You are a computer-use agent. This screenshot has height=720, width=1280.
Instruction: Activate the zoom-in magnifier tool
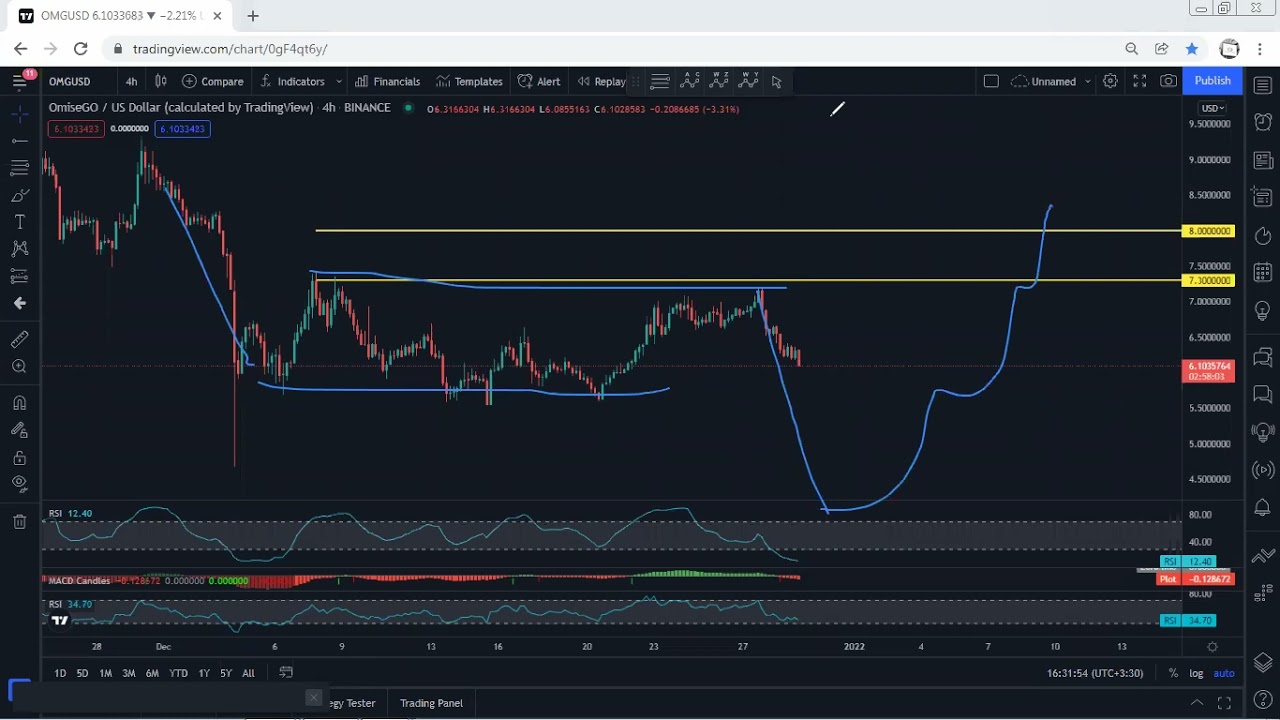coord(19,367)
